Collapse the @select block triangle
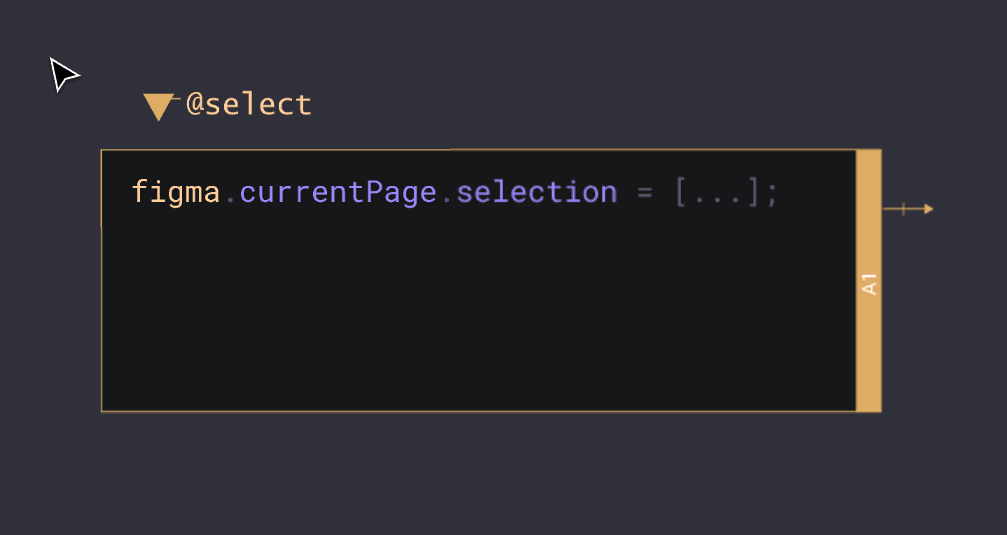This screenshot has height=535, width=1007. (158, 106)
